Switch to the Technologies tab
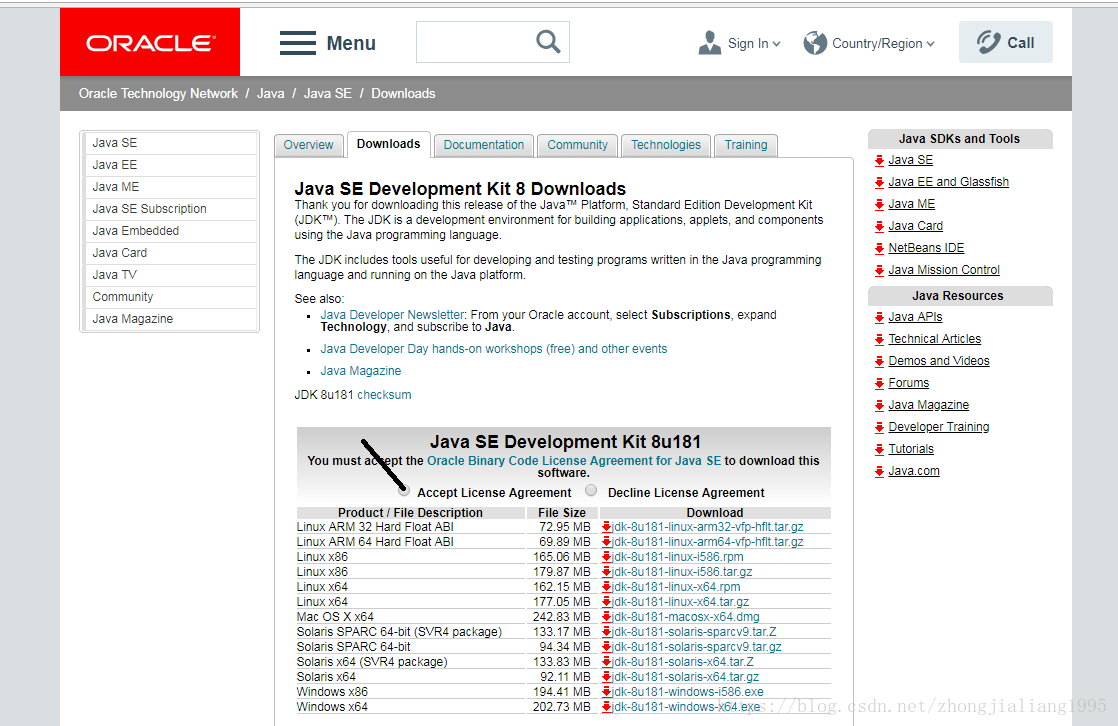The width and height of the screenshot is (1118, 726). [666, 145]
